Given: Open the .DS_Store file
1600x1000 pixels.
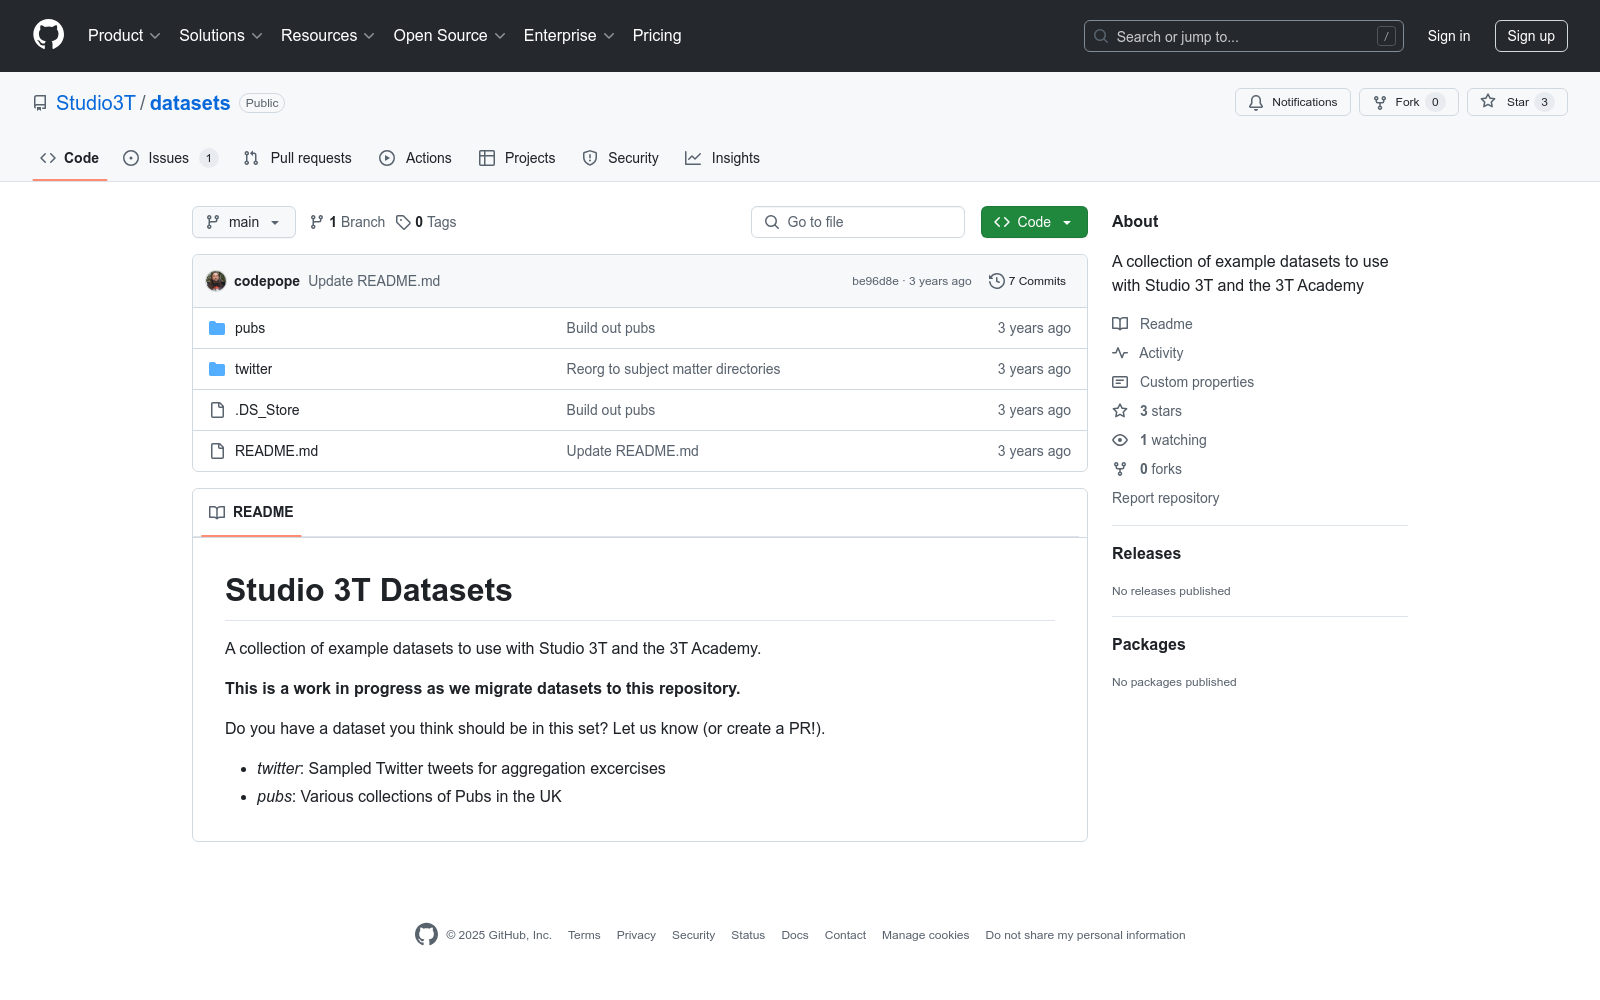Looking at the screenshot, I should pyautogui.click(x=267, y=410).
